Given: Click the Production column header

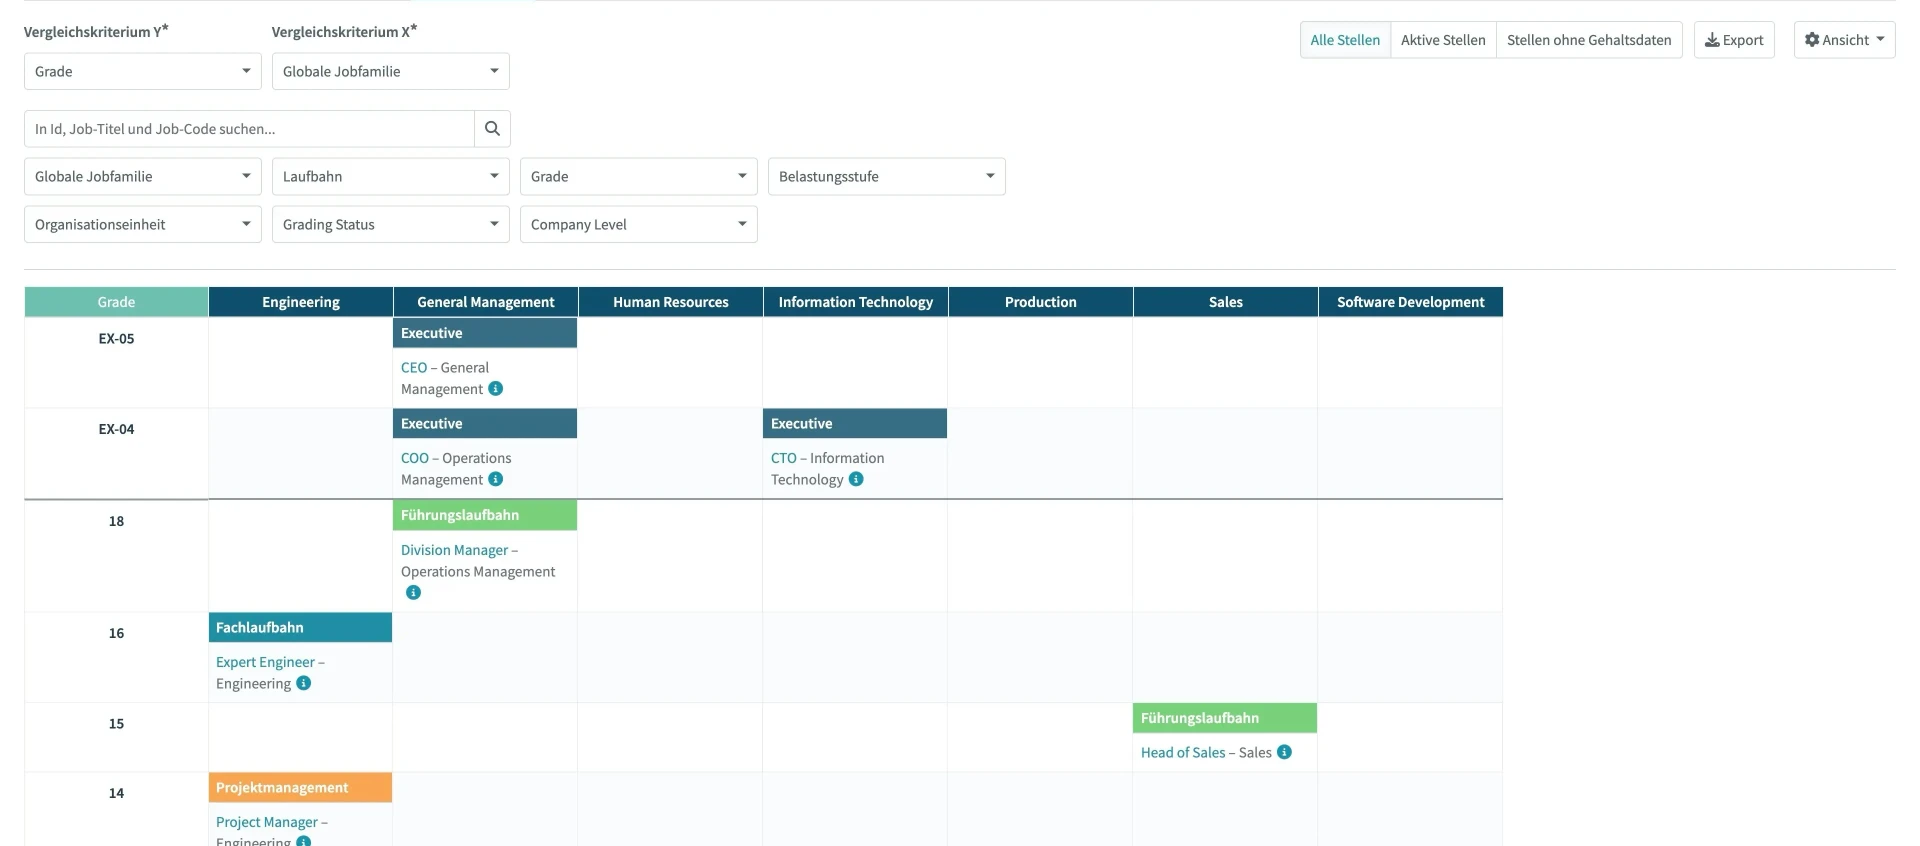Looking at the screenshot, I should point(1041,302).
